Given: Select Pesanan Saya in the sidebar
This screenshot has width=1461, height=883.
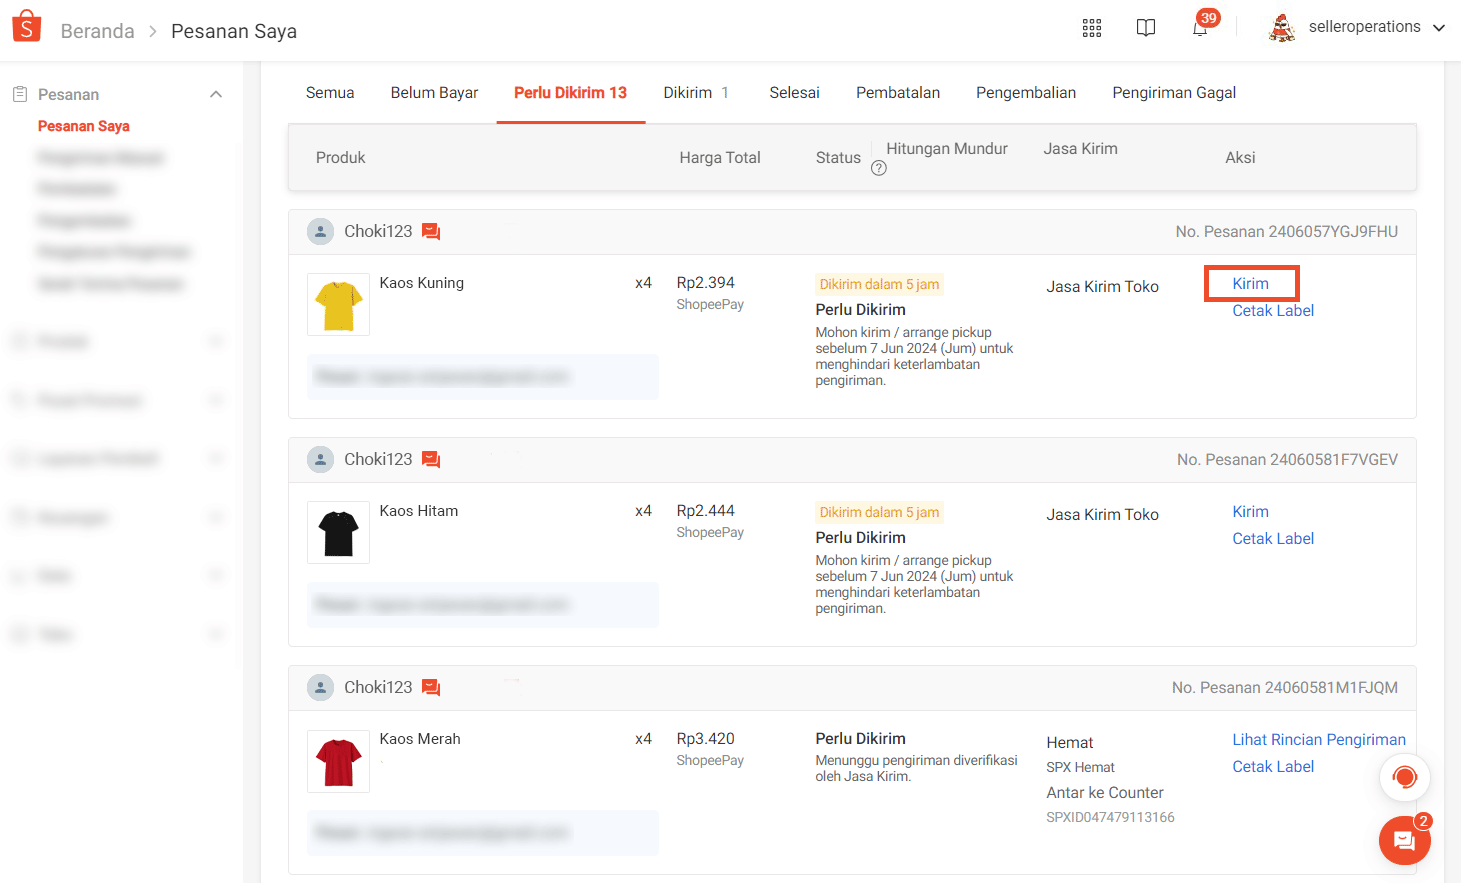Looking at the screenshot, I should tap(84, 126).
